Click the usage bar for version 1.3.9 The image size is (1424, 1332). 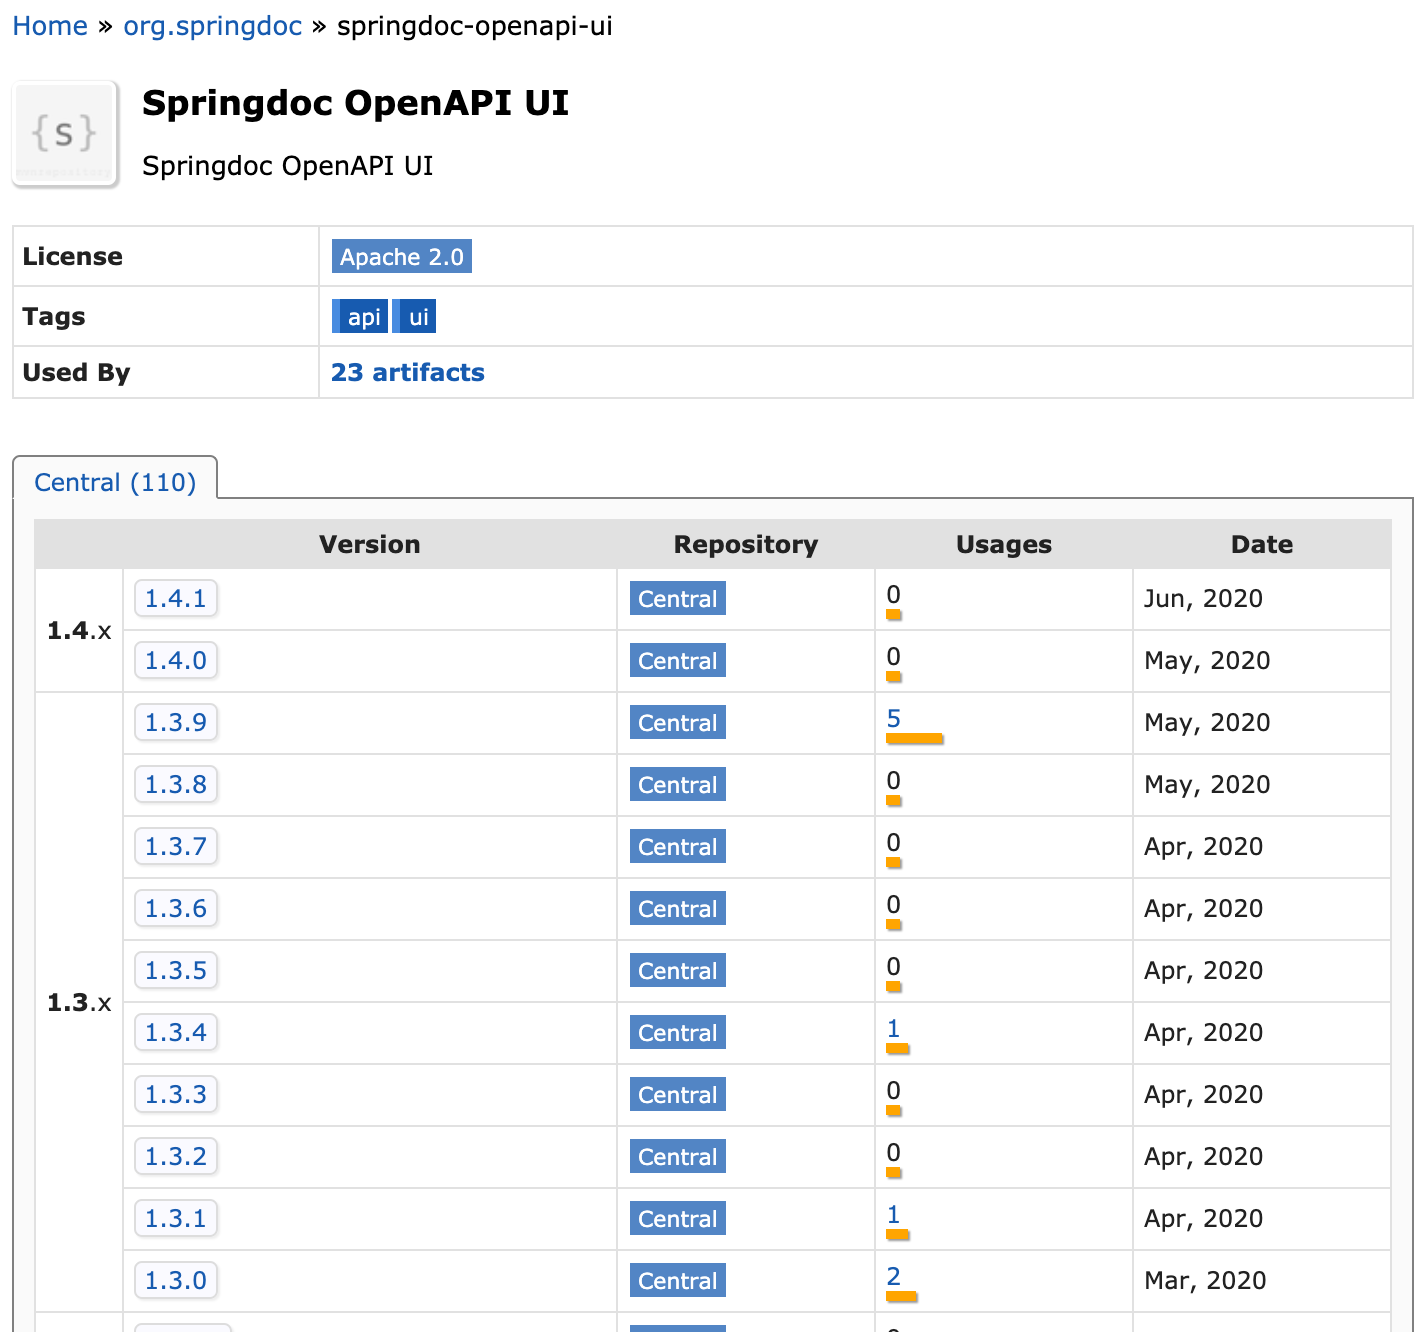click(914, 739)
